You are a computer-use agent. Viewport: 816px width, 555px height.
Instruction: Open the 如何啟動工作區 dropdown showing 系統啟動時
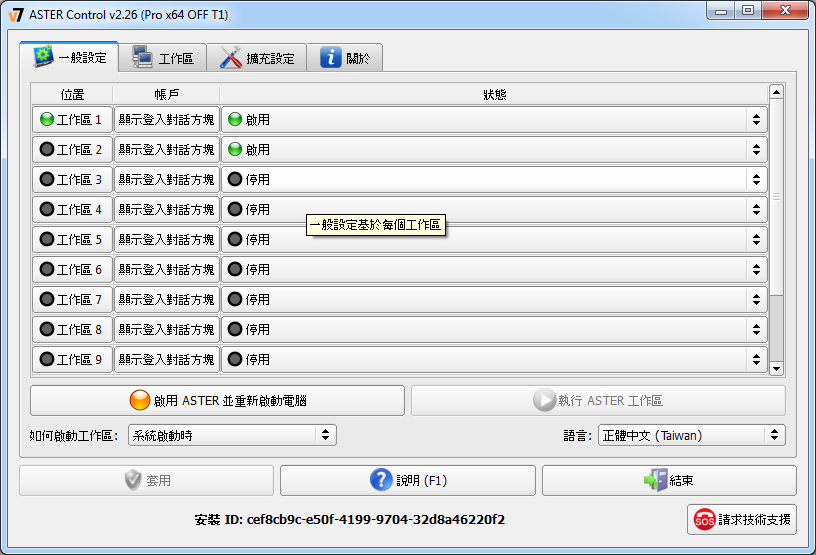tap(232, 435)
